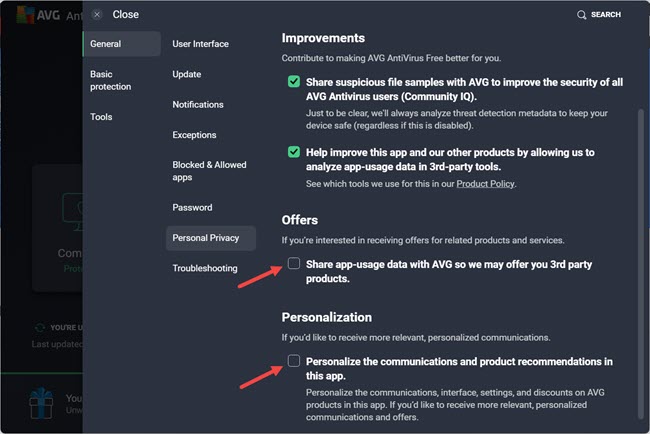Open Troubleshooting settings
The height and width of the screenshot is (434, 650).
[x=205, y=268]
